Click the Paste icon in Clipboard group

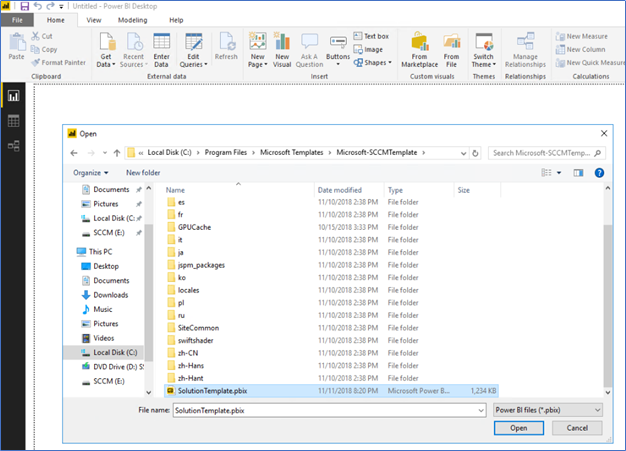tap(17, 42)
